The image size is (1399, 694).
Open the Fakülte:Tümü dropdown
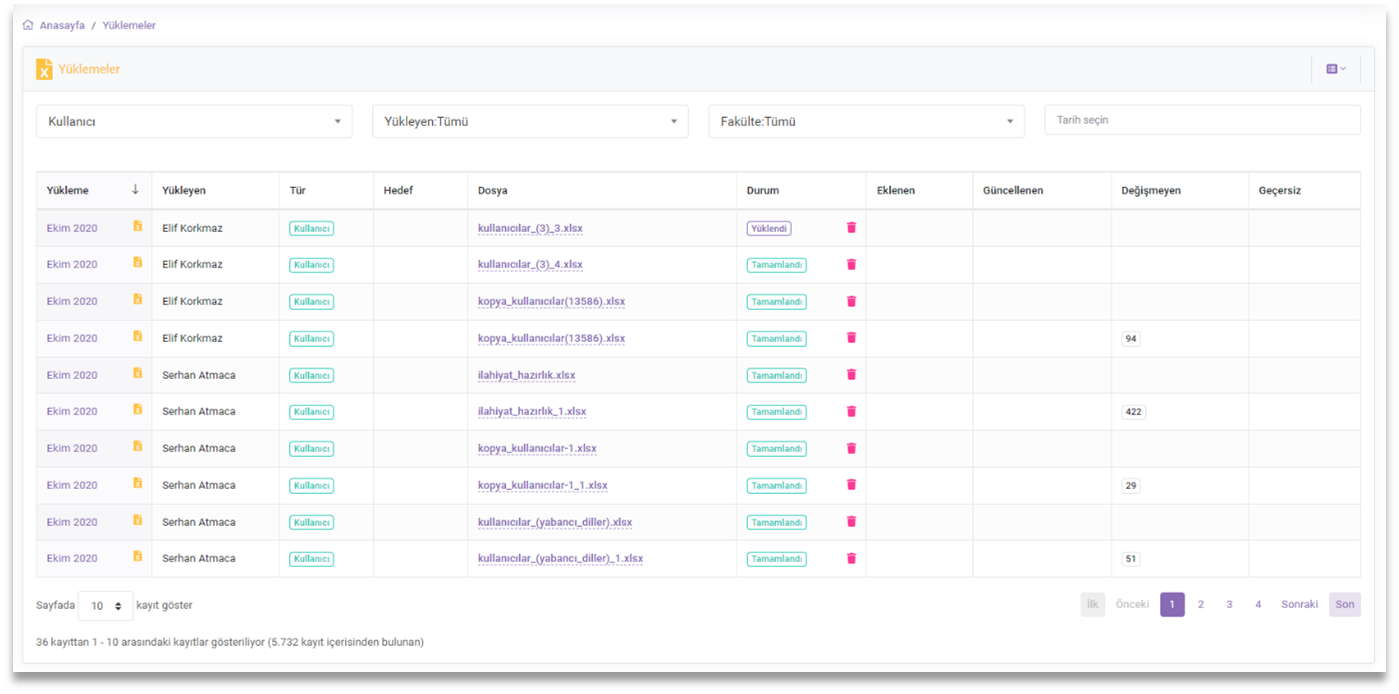866,122
